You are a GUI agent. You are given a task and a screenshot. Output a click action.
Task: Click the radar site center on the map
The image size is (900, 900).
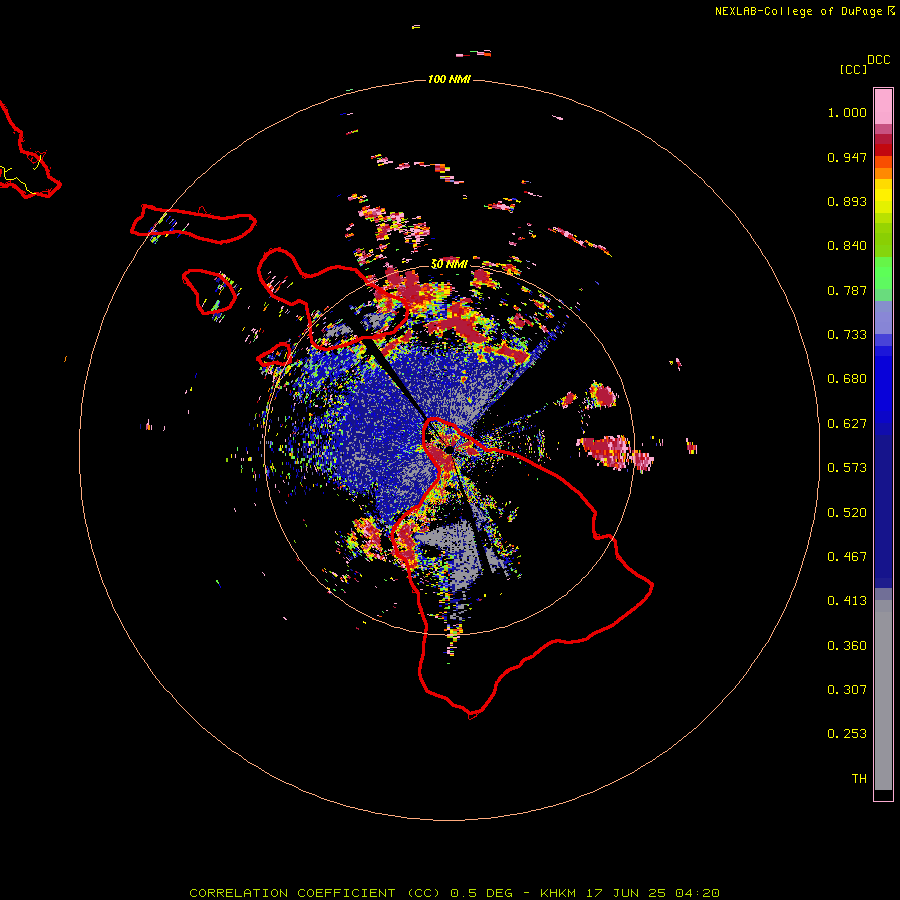click(x=449, y=449)
